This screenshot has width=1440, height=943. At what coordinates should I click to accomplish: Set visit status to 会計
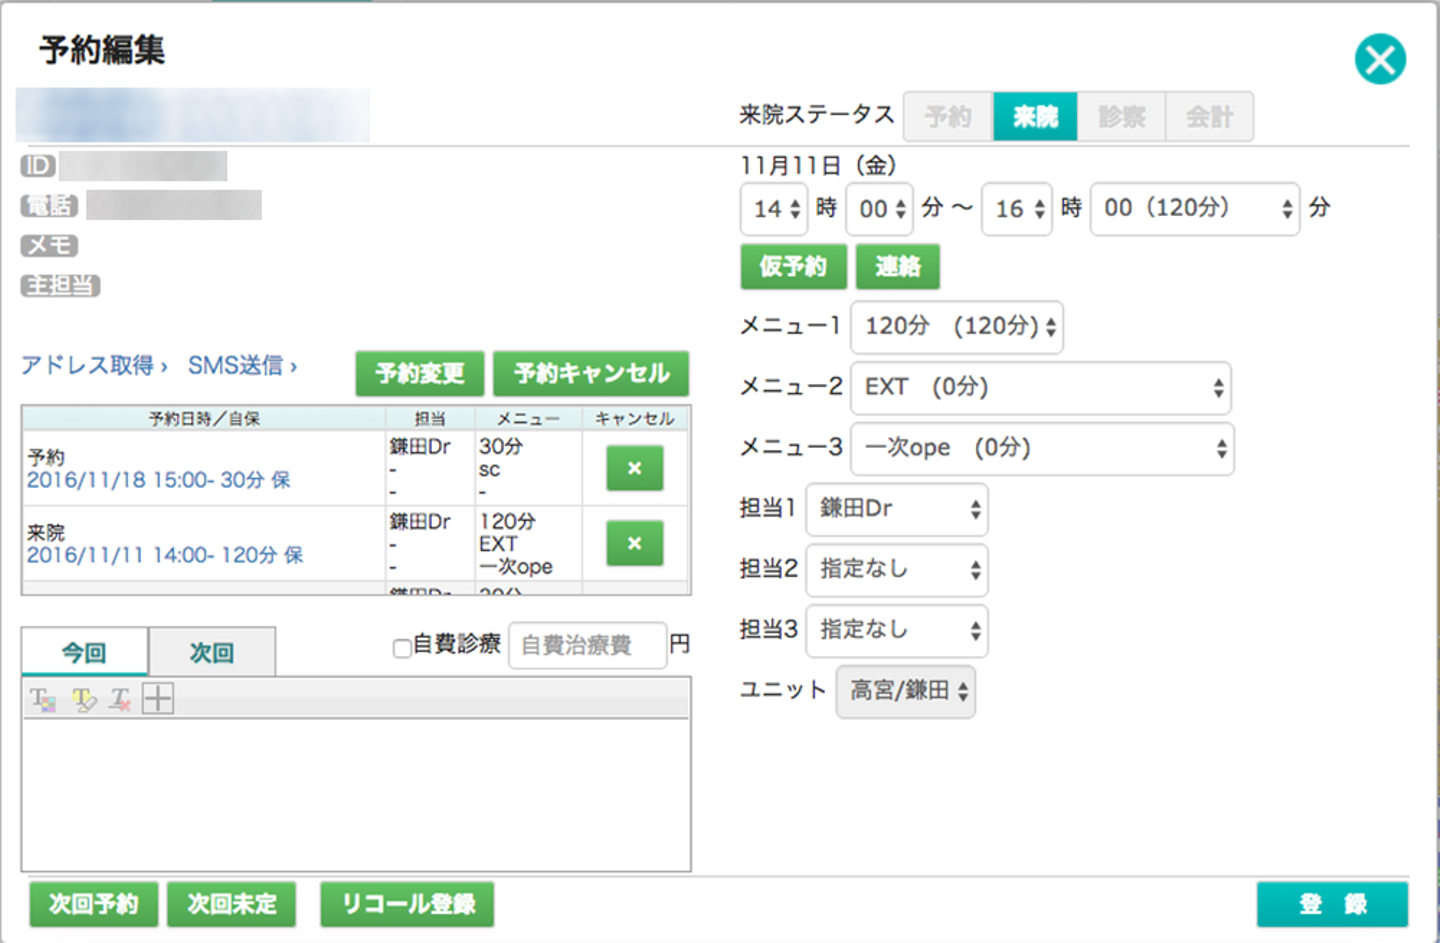1209,117
